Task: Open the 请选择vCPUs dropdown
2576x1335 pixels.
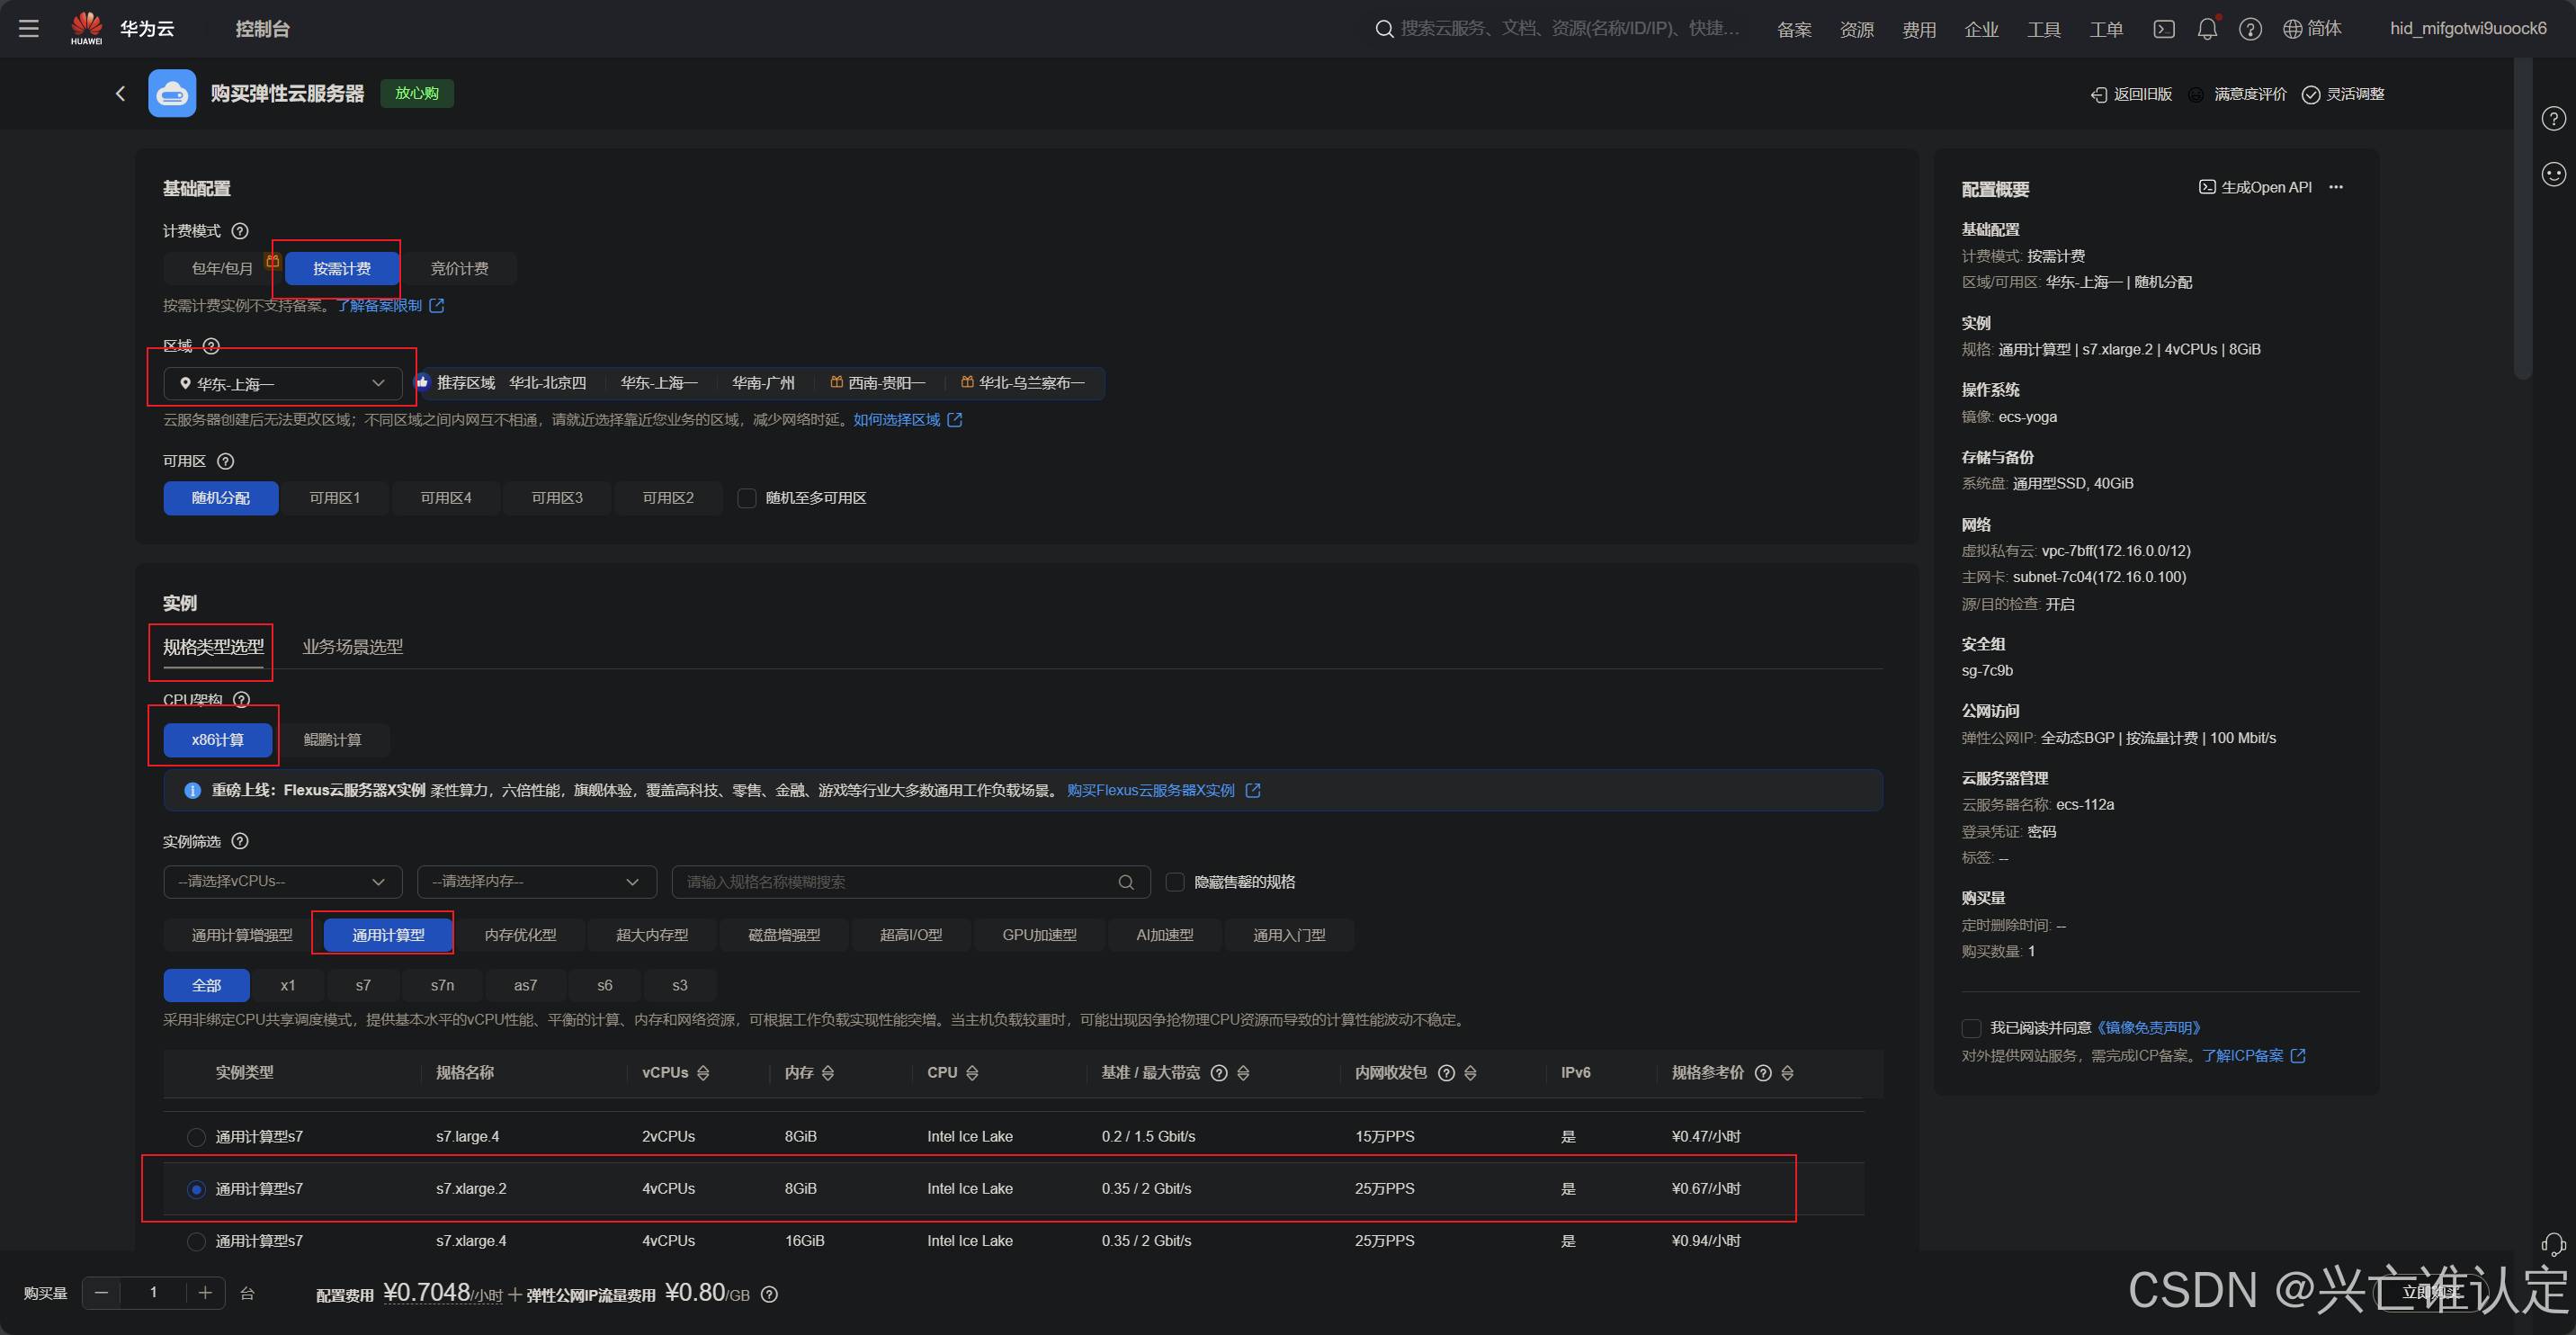Action: point(283,882)
